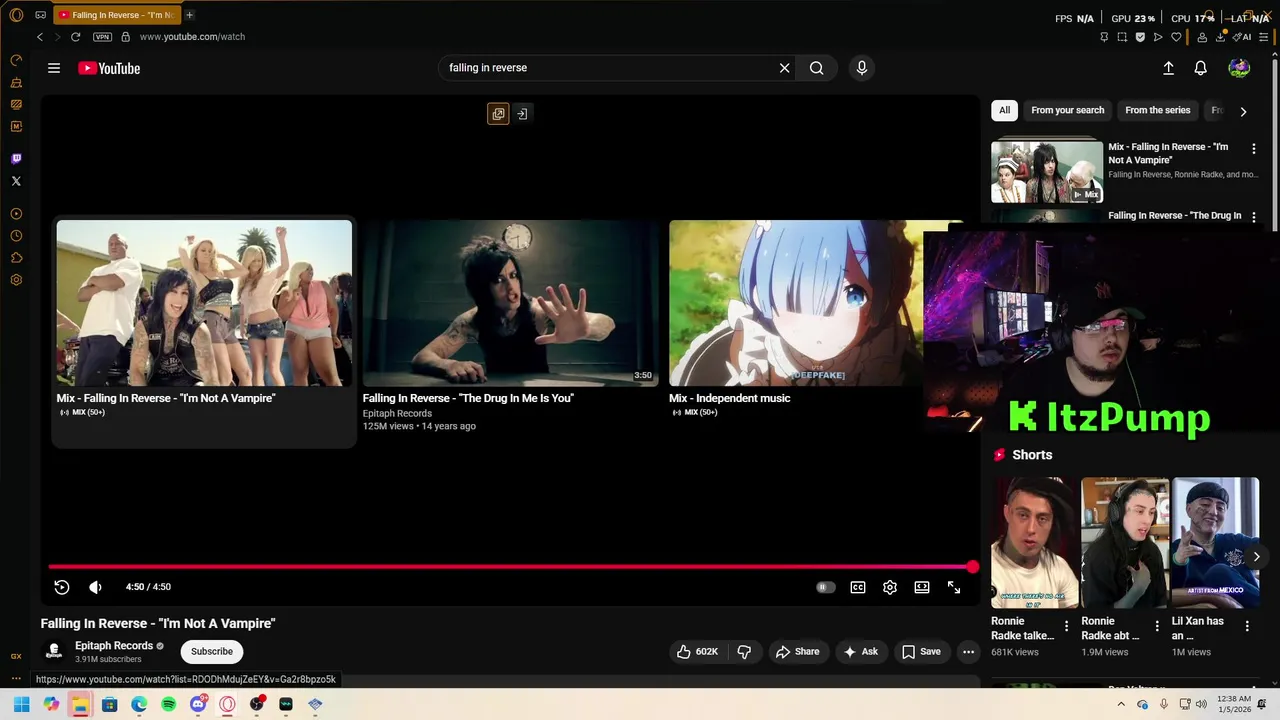Open the YouTube hamburger guide menu
This screenshot has height=720, width=1280.
point(54,68)
